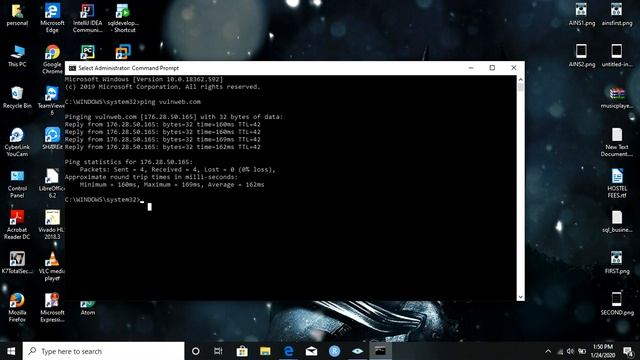This screenshot has width=640, height=360.
Task: Open the battery status tray icon
Action: click(582, 351)
